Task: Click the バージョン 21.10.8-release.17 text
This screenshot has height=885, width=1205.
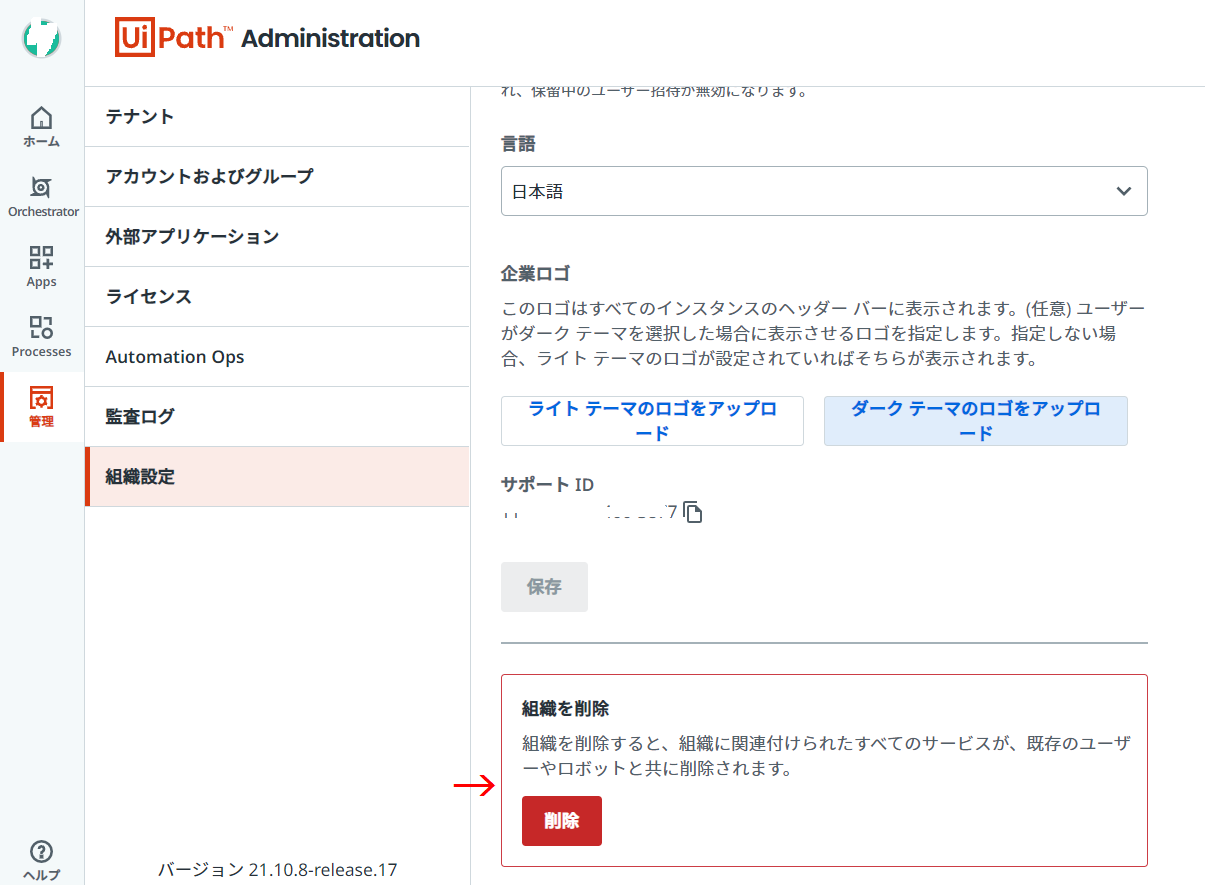Action: coord(277,870)
